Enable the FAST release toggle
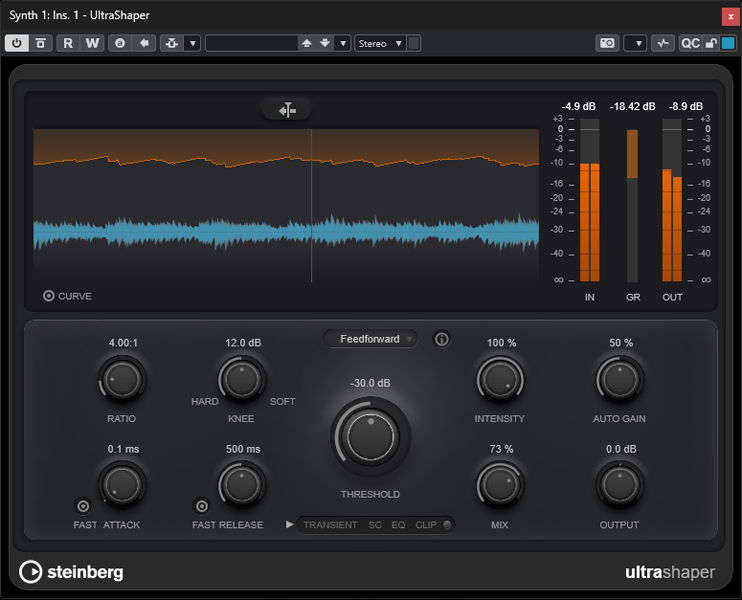This screenshot has width=742, height=600. click(202, 506)
